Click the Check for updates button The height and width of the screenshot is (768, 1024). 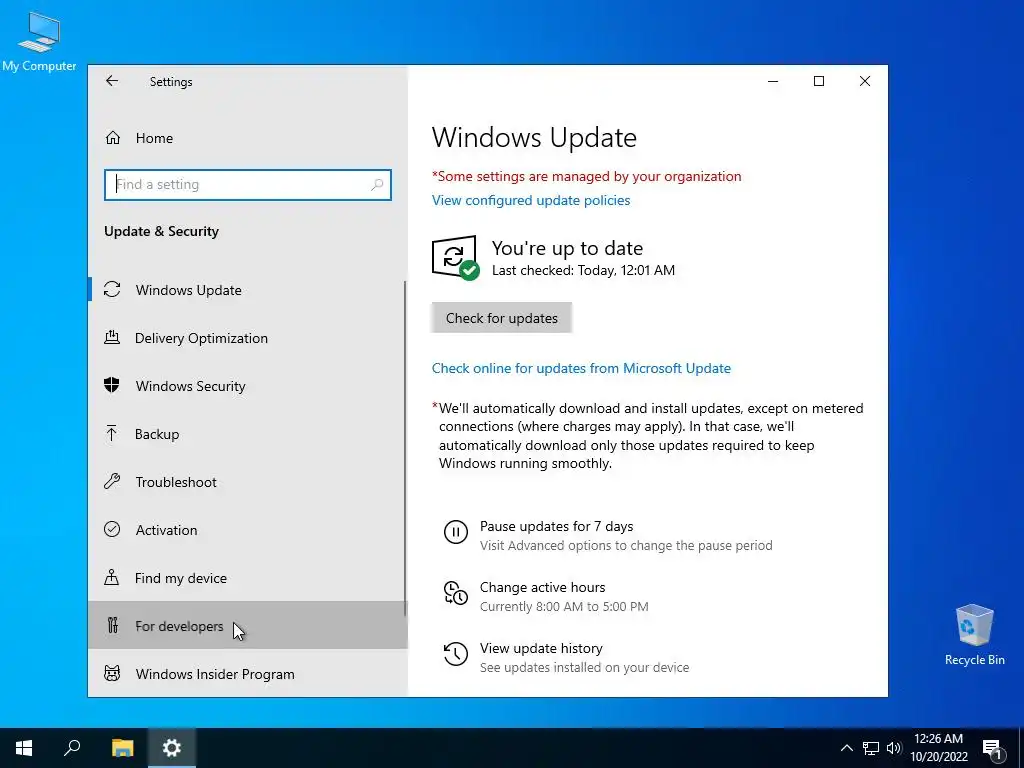tap(502, 318)
